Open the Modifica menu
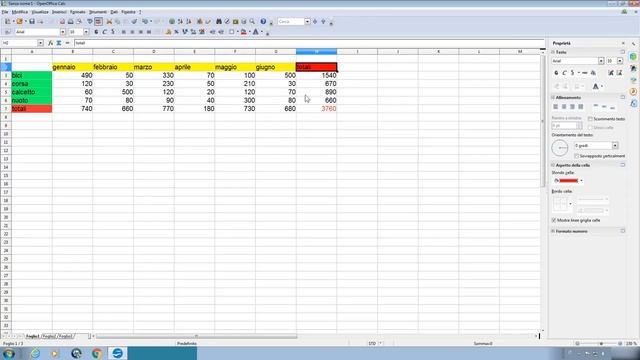Viewport: 640px width, 360px height. (20, 12)
